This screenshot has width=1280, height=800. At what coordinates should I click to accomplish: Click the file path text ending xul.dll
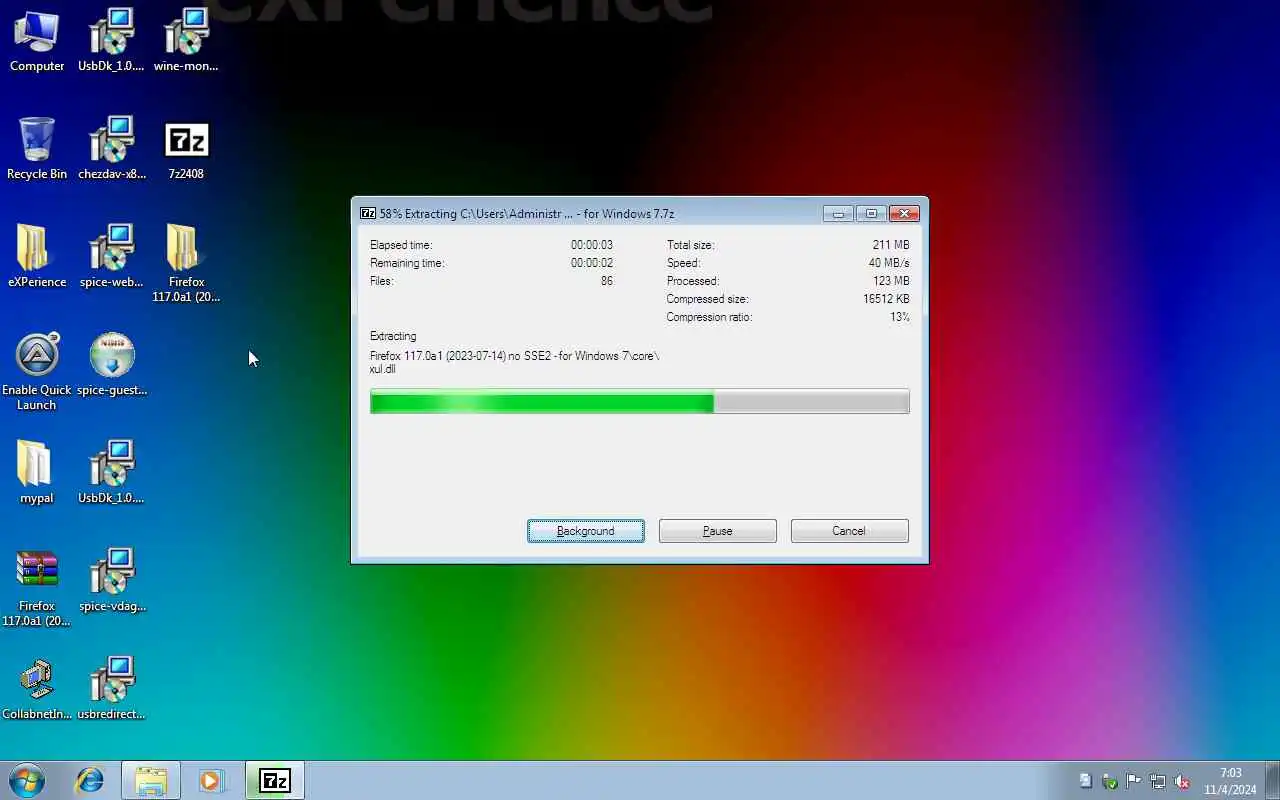pos(515,362)
